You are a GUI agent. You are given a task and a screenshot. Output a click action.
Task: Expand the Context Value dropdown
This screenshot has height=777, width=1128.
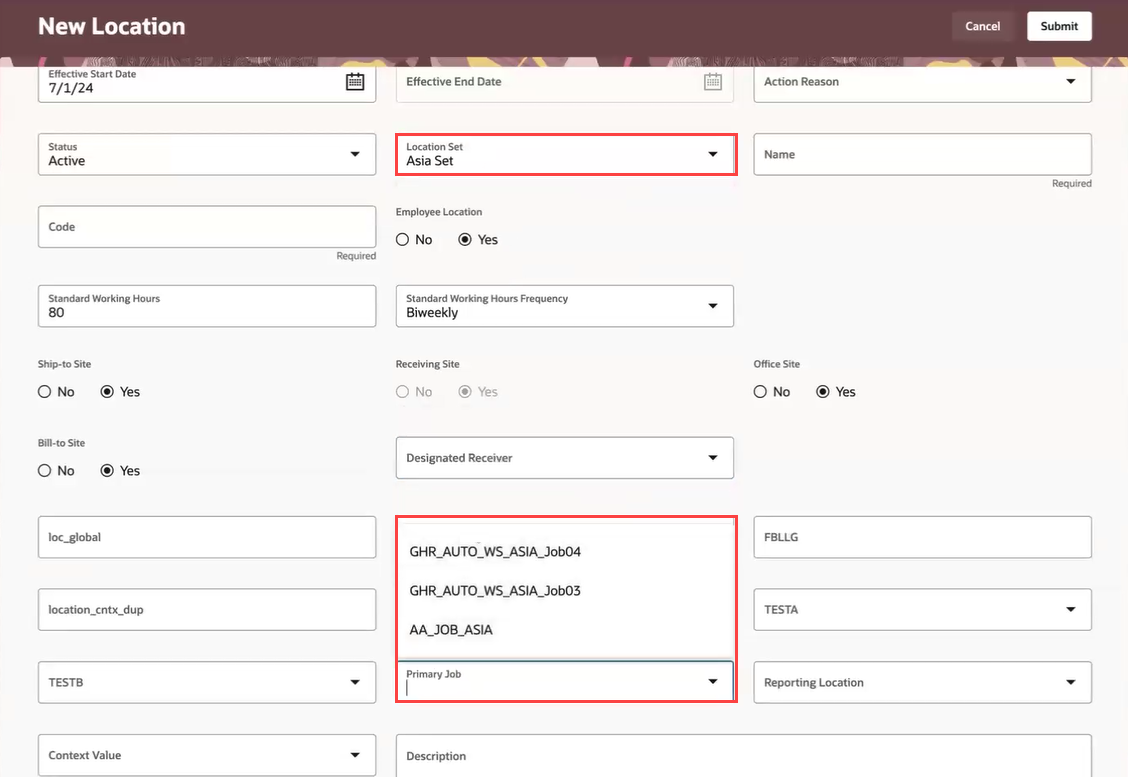[355, 755]
